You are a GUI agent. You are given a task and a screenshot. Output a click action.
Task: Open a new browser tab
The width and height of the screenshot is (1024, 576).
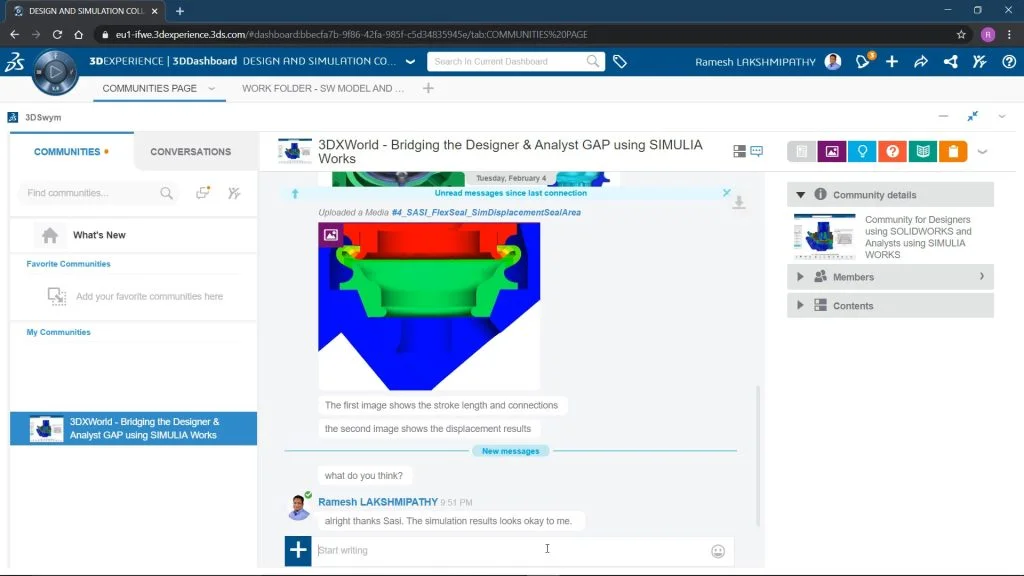(x=180, y=11)
